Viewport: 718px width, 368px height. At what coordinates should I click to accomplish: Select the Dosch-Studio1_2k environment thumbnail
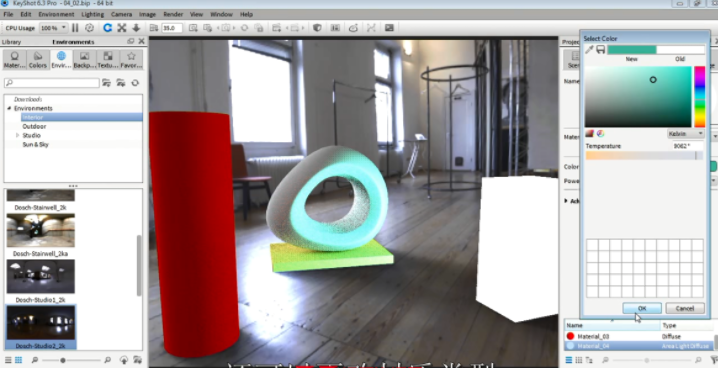point(41,276)
